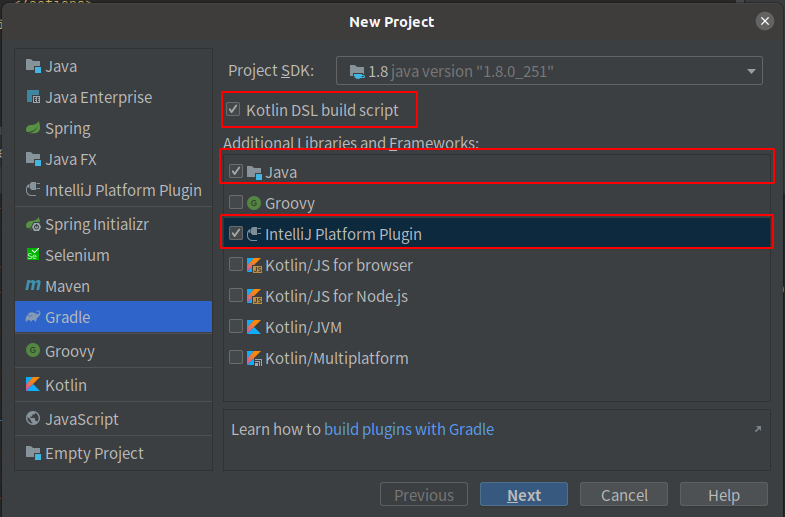The height and width of the screenshot is (517, 785).
Task: Choose the JavaScript globe icon
Action: click(x=33, y=418)
